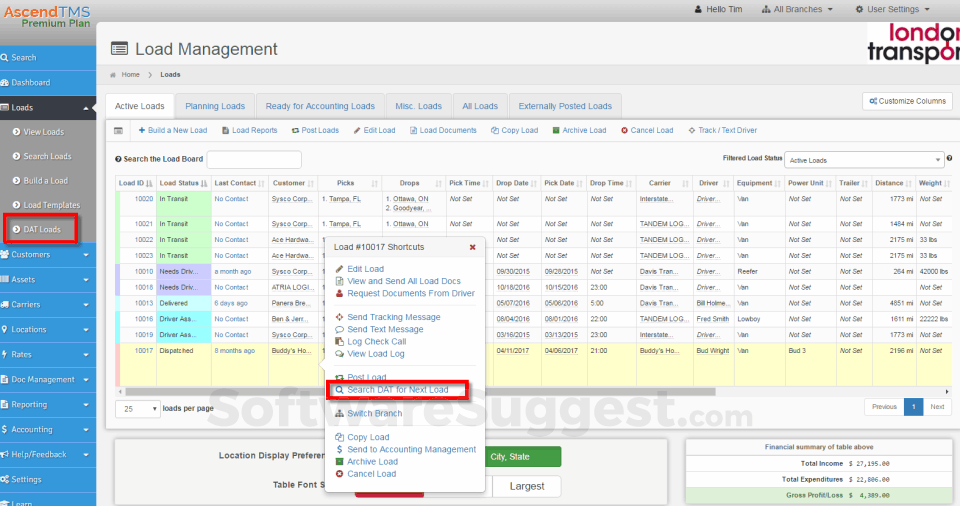The height and width of the screenshot is (506, 960).
Task: Choose the Largest table font size
Action: click(527, 486)
